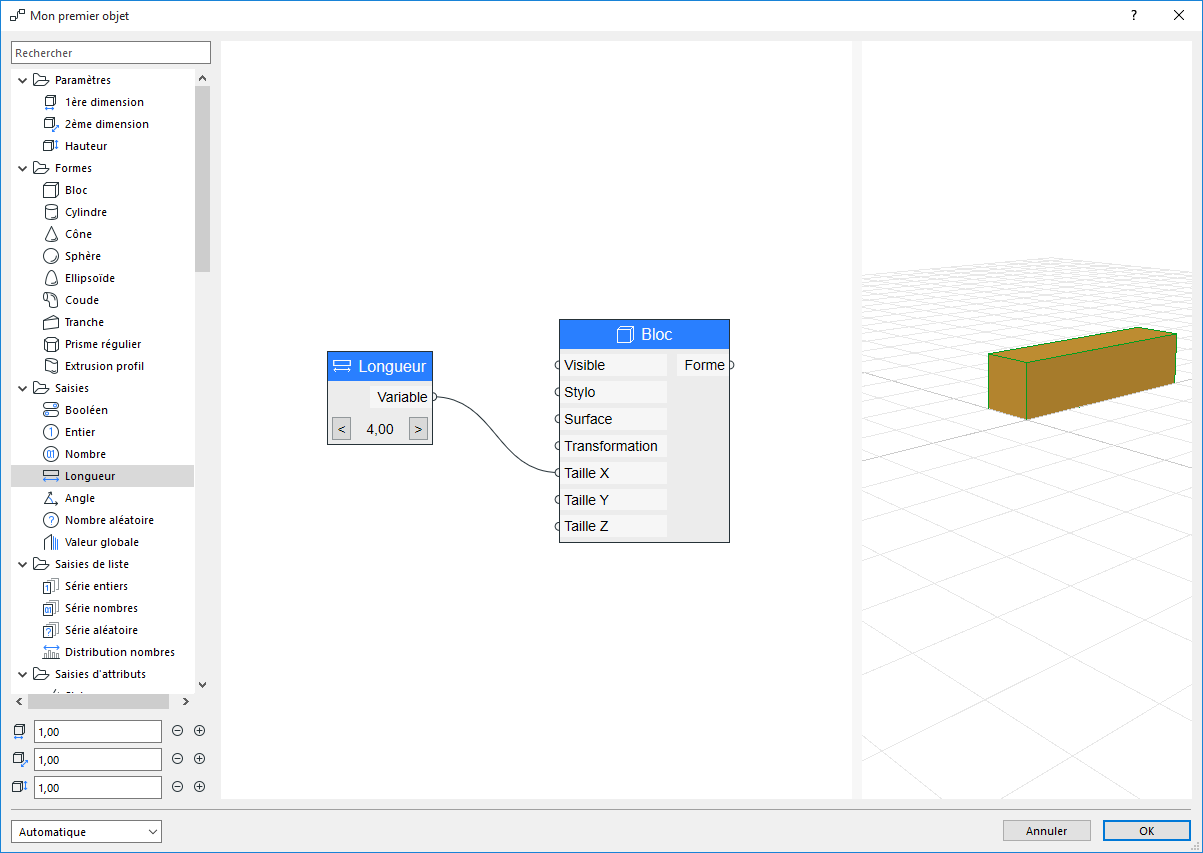
Task: Pick the Tranche shape icon
Action: (51, 322)
